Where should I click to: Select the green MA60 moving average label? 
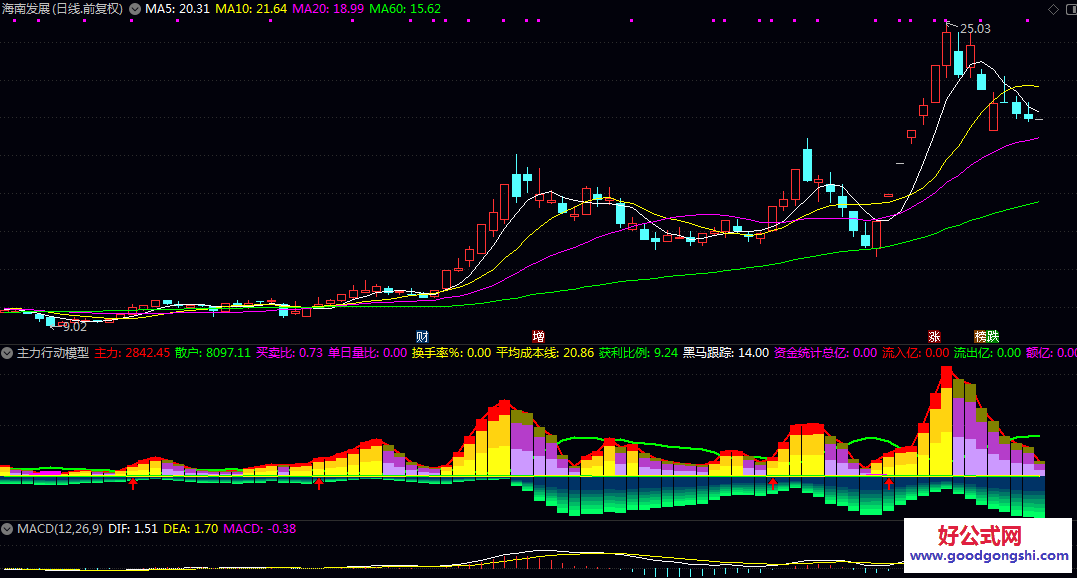[405, 9]
